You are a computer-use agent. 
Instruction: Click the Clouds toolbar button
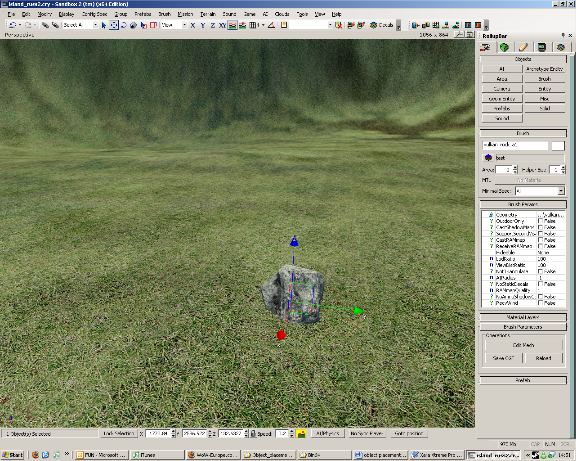(382, 25)
